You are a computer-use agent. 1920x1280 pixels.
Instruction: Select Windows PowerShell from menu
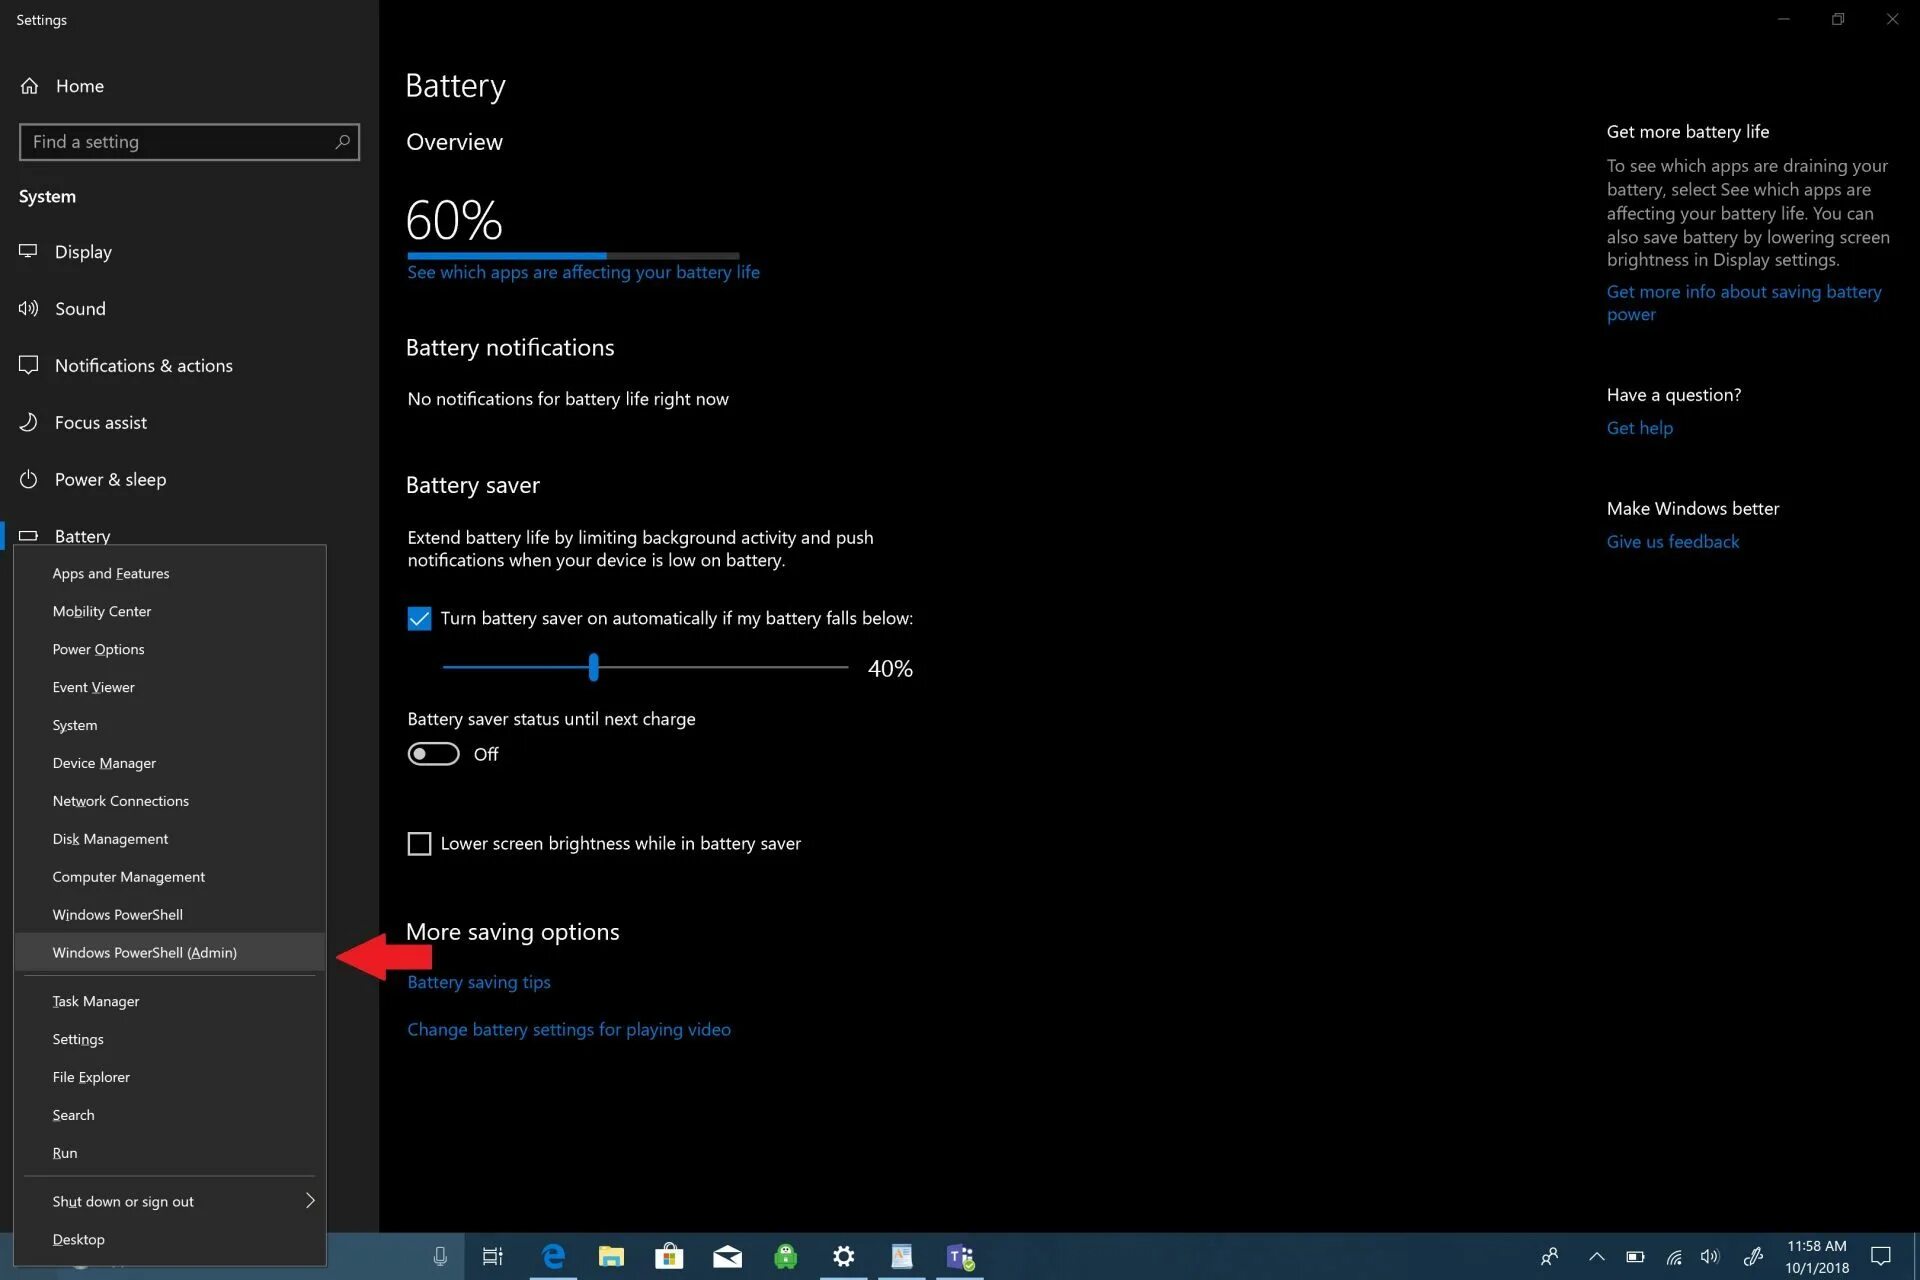click(x=117, y=913)
